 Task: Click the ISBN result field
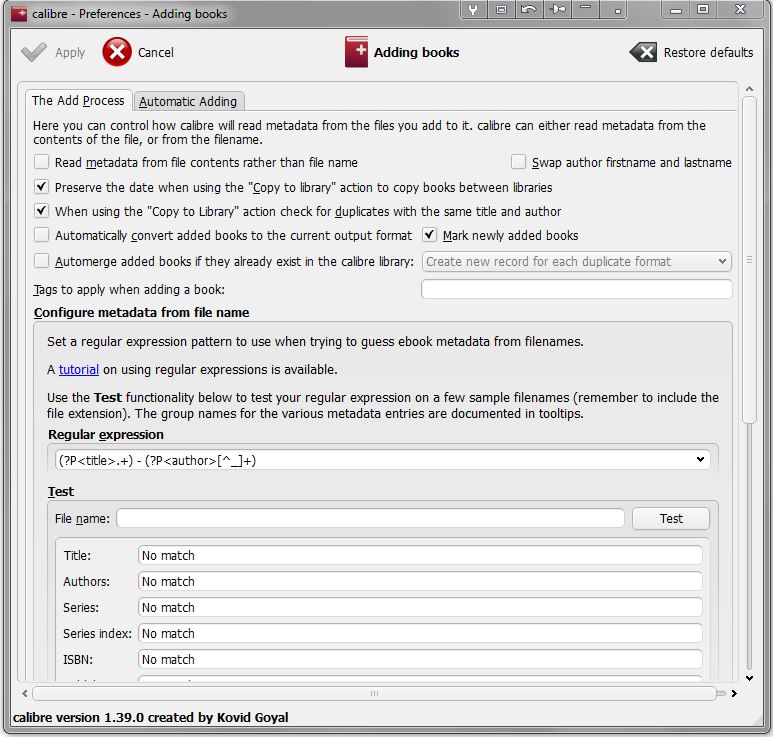[x=420, y=659]
